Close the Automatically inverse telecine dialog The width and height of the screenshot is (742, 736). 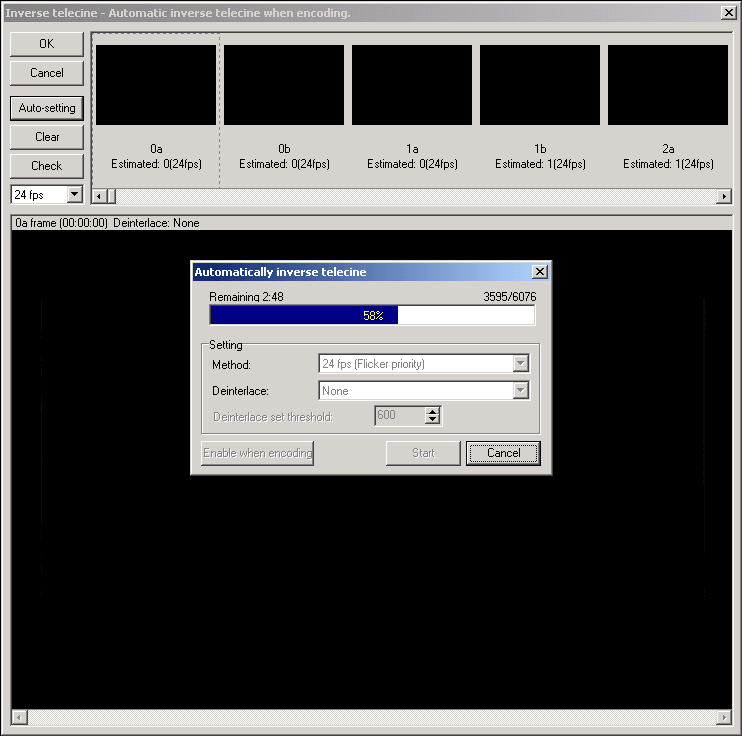[540, 272]
